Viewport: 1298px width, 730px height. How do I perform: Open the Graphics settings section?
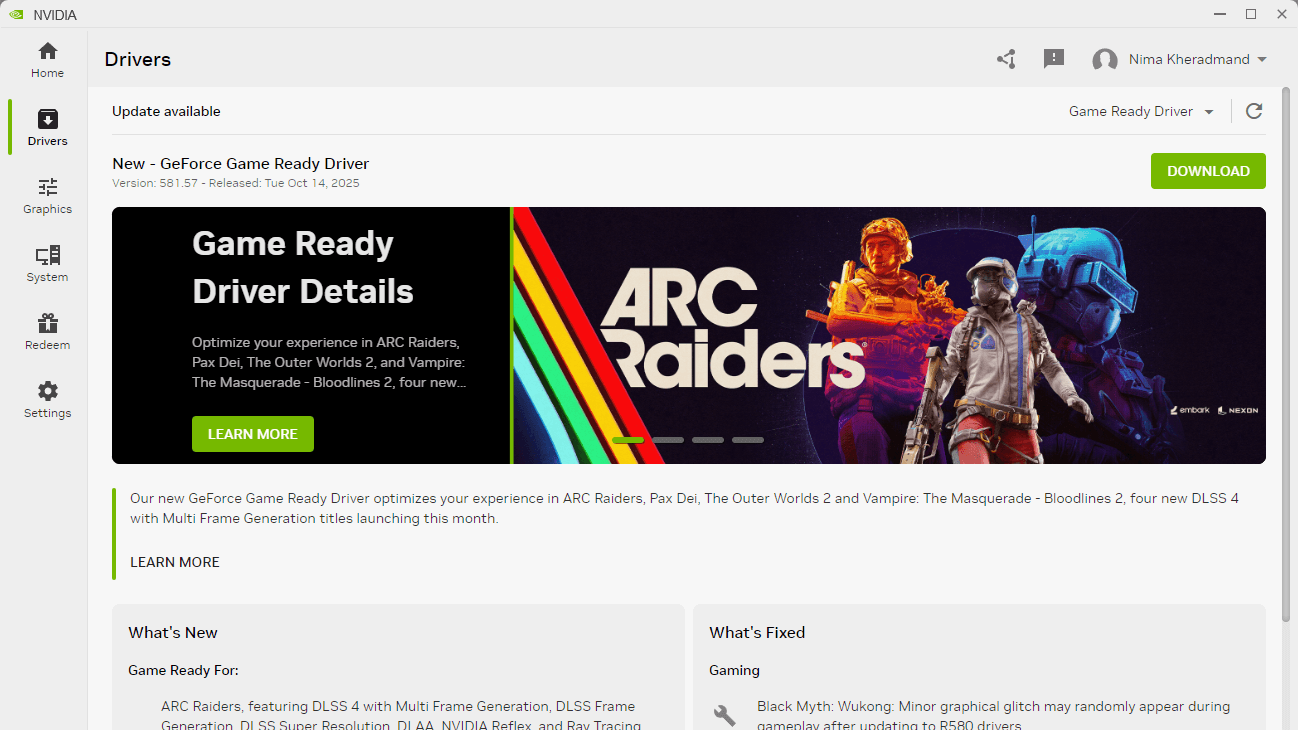47,195
